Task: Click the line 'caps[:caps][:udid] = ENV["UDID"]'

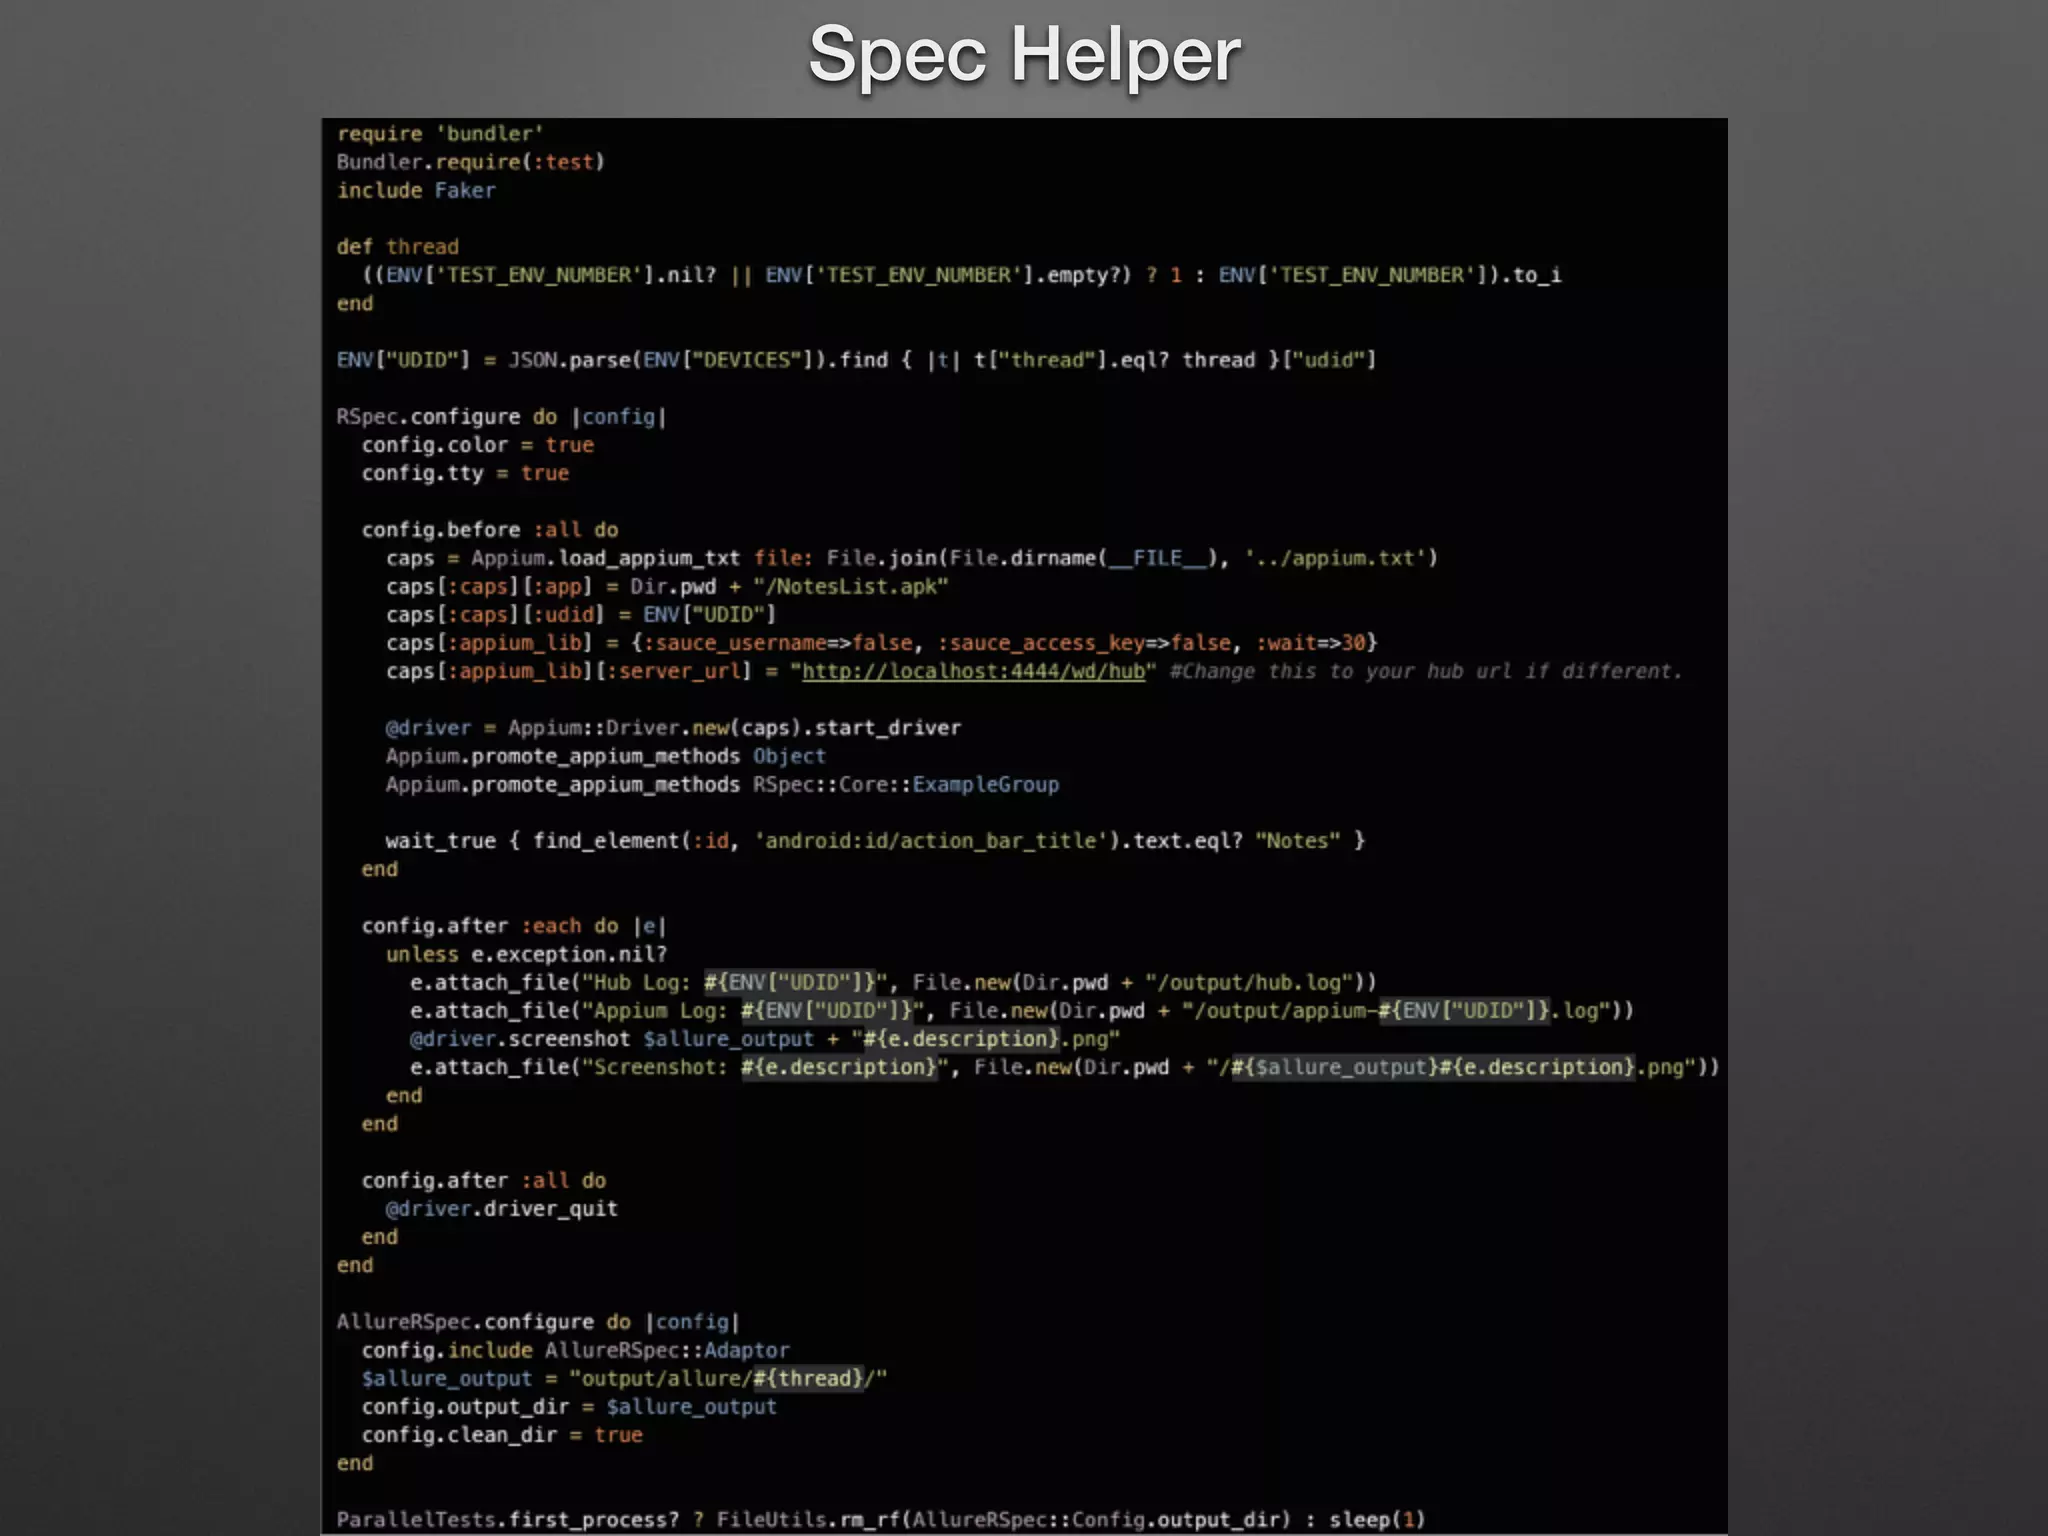Action: click(x=581, y=614)
